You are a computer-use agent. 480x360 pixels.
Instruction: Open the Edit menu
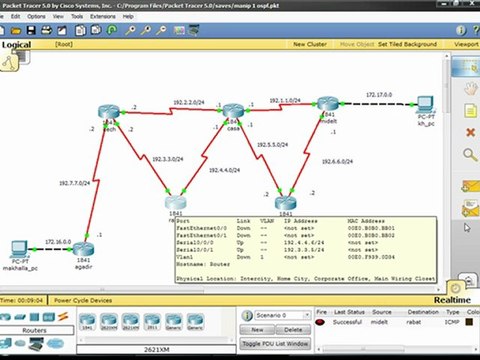click(15, 16)
